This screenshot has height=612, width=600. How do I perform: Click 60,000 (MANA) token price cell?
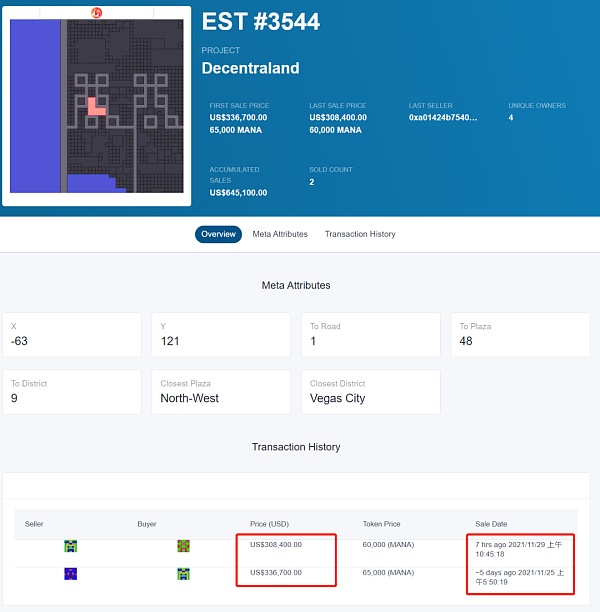pos(388,544)
